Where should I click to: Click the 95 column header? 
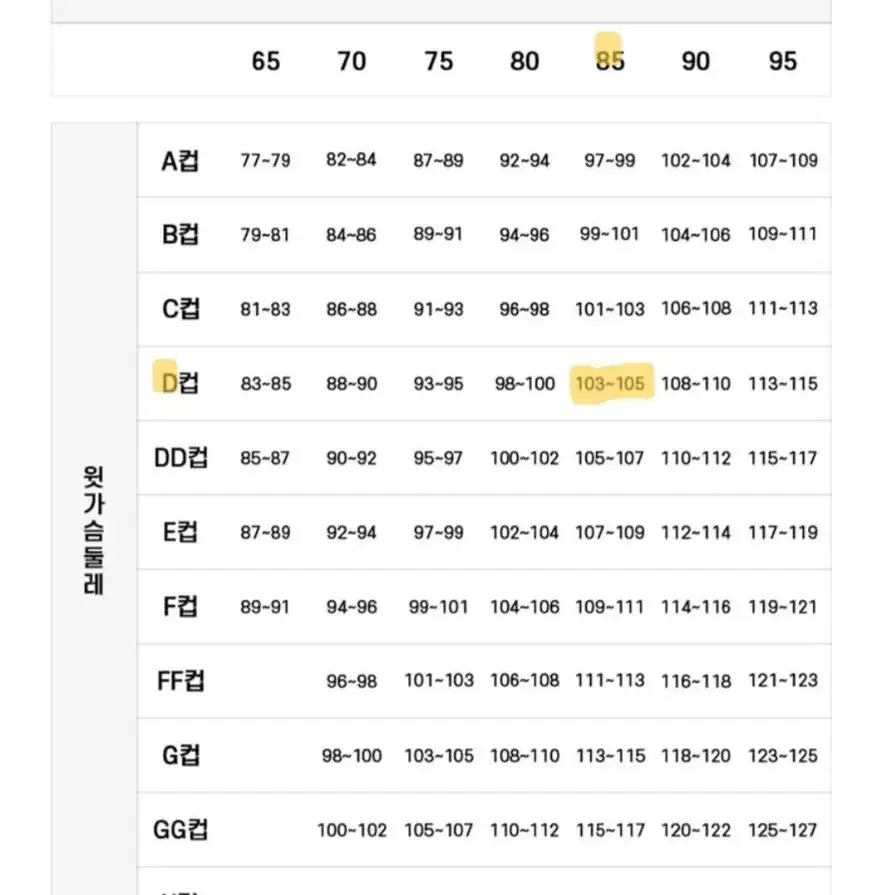(783, 61)
